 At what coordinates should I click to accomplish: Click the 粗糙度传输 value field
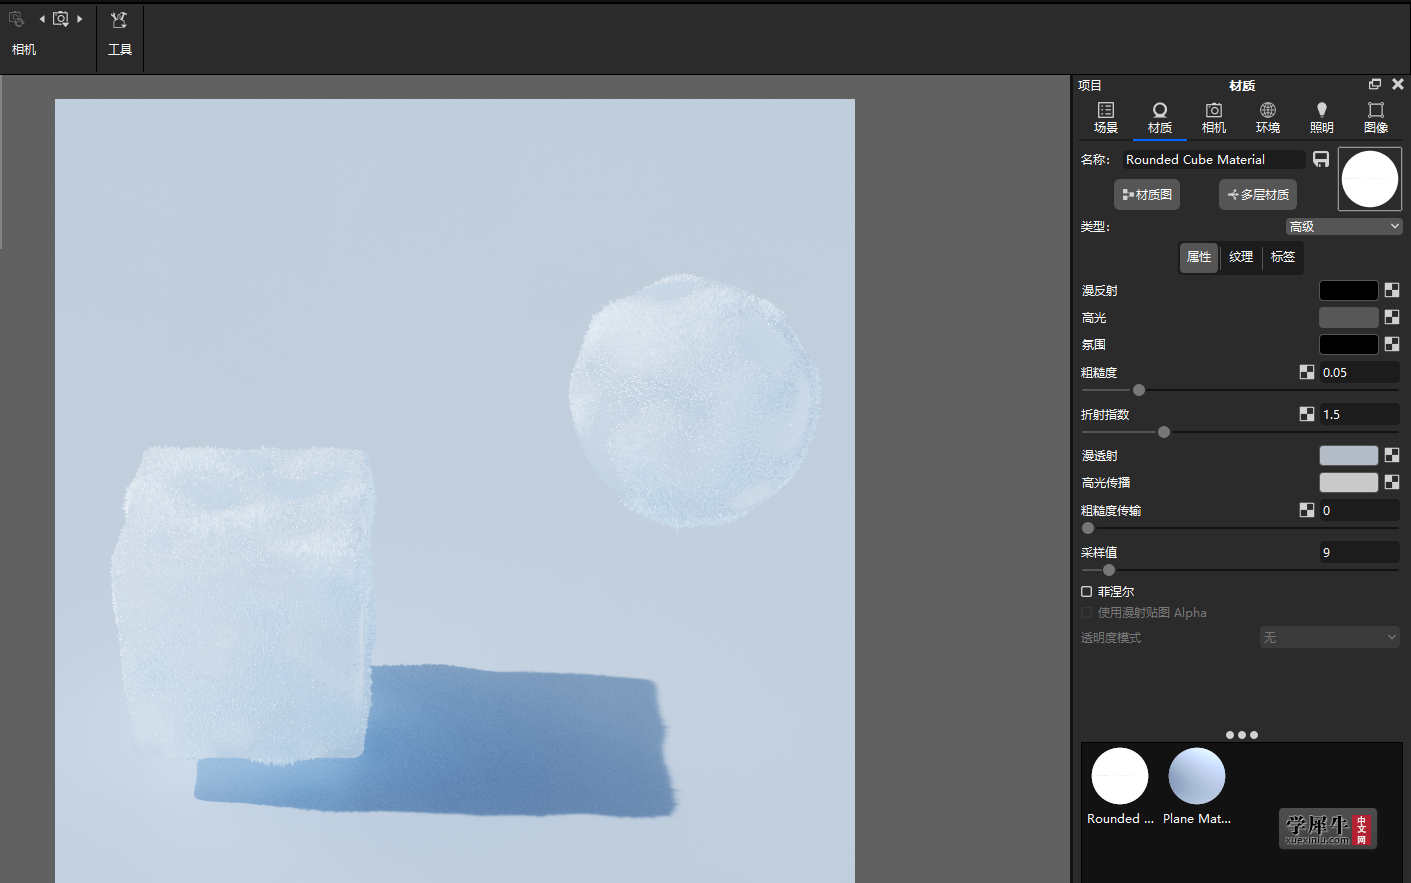point(1359,510)
